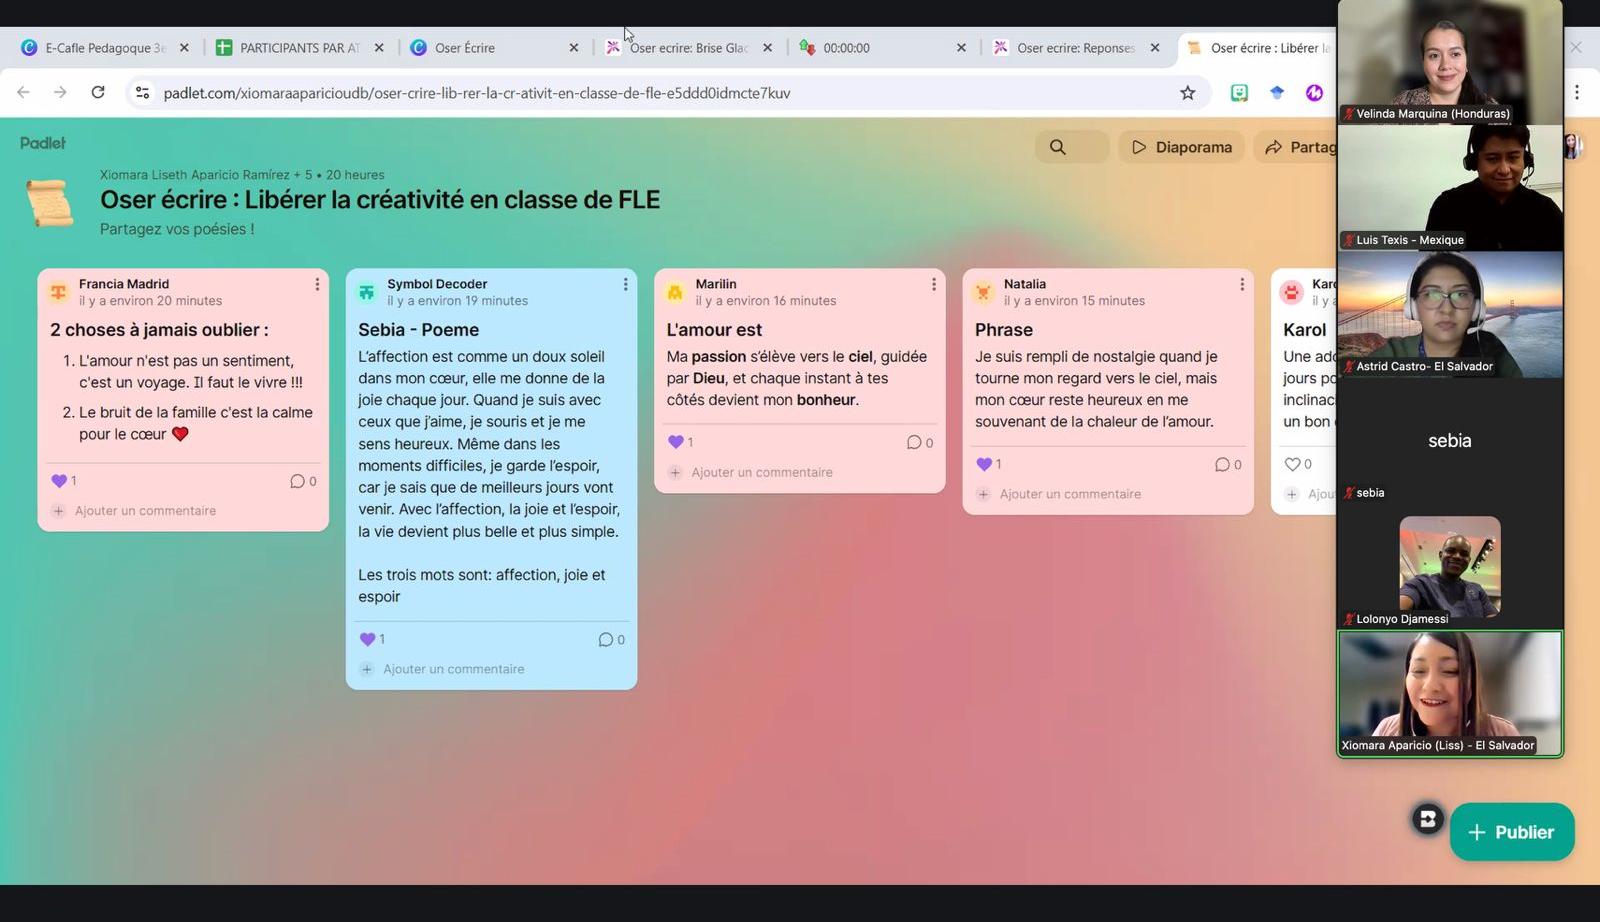Open comments on Marilin post
1600x922 pixels.
coord(919,442)
